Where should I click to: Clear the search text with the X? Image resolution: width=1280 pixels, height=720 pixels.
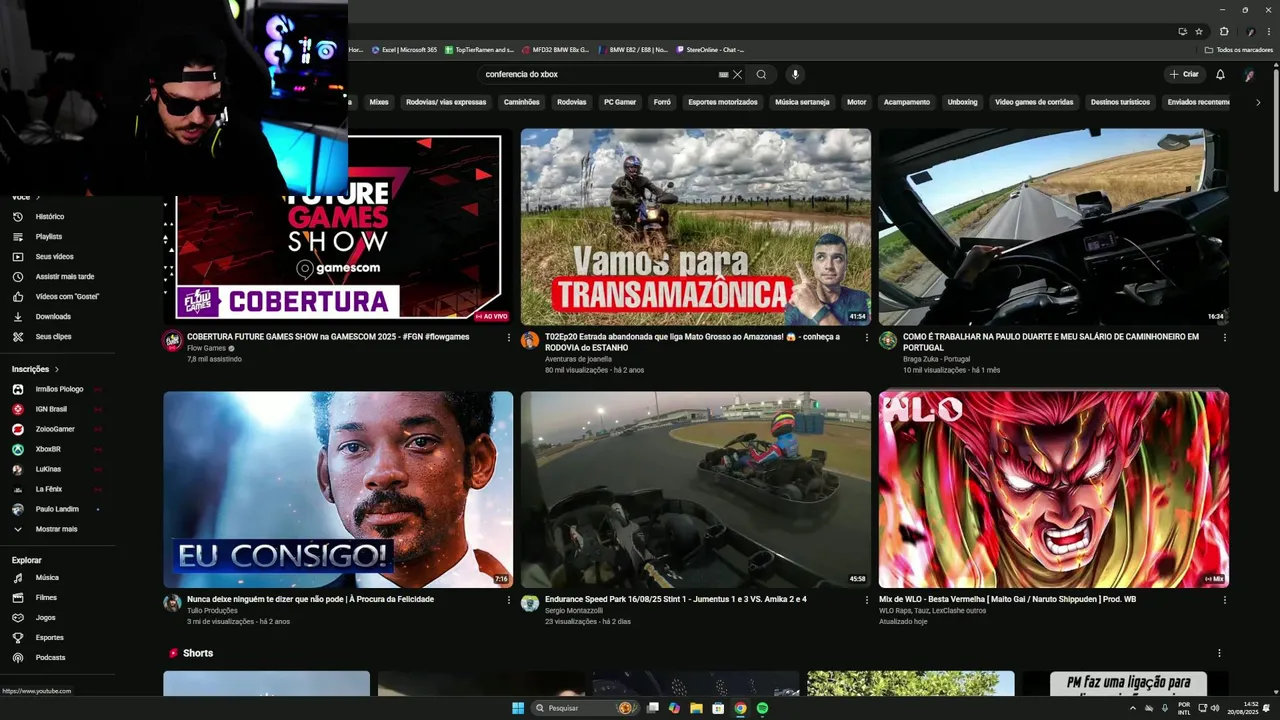tap(737, 74)
